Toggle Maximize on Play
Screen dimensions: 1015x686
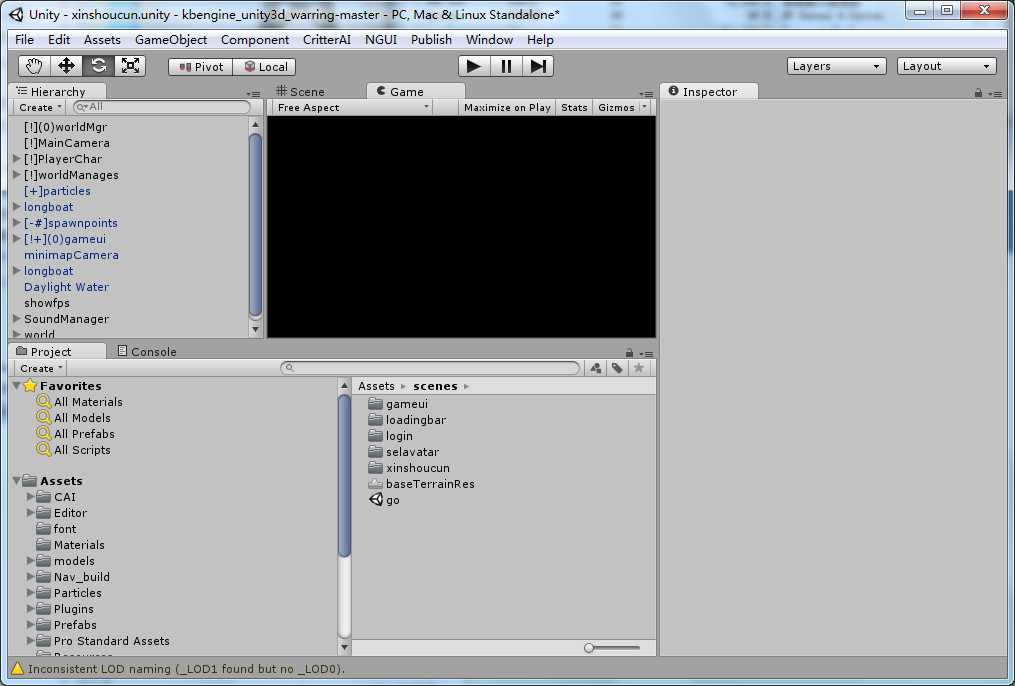(507, 107)
